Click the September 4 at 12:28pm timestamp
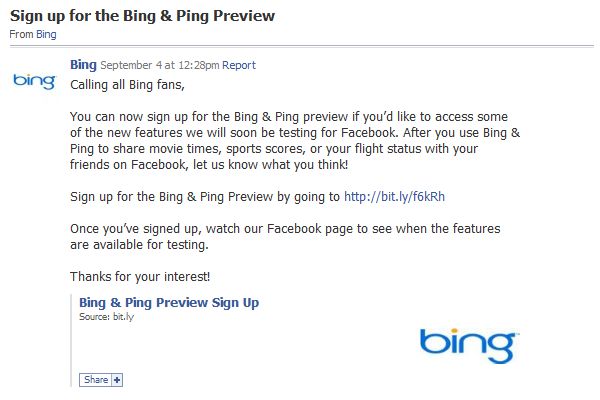 160,65
